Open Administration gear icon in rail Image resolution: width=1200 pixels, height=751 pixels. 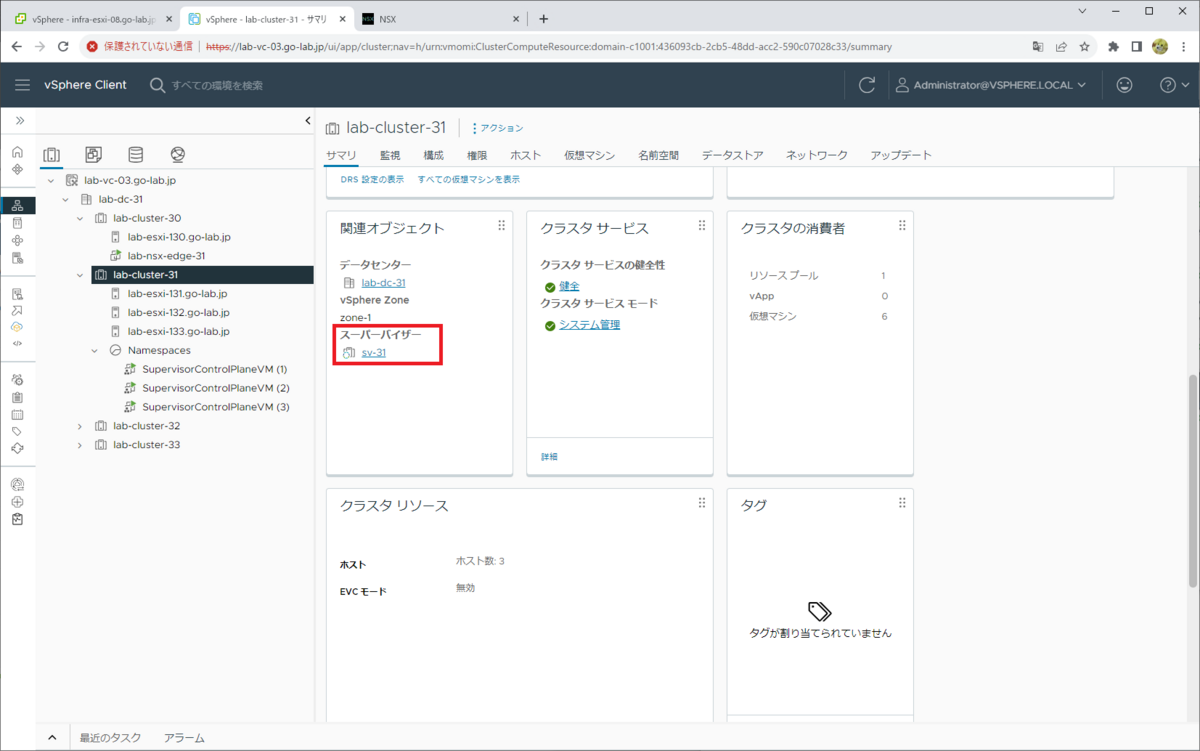(x=17, y=379)
